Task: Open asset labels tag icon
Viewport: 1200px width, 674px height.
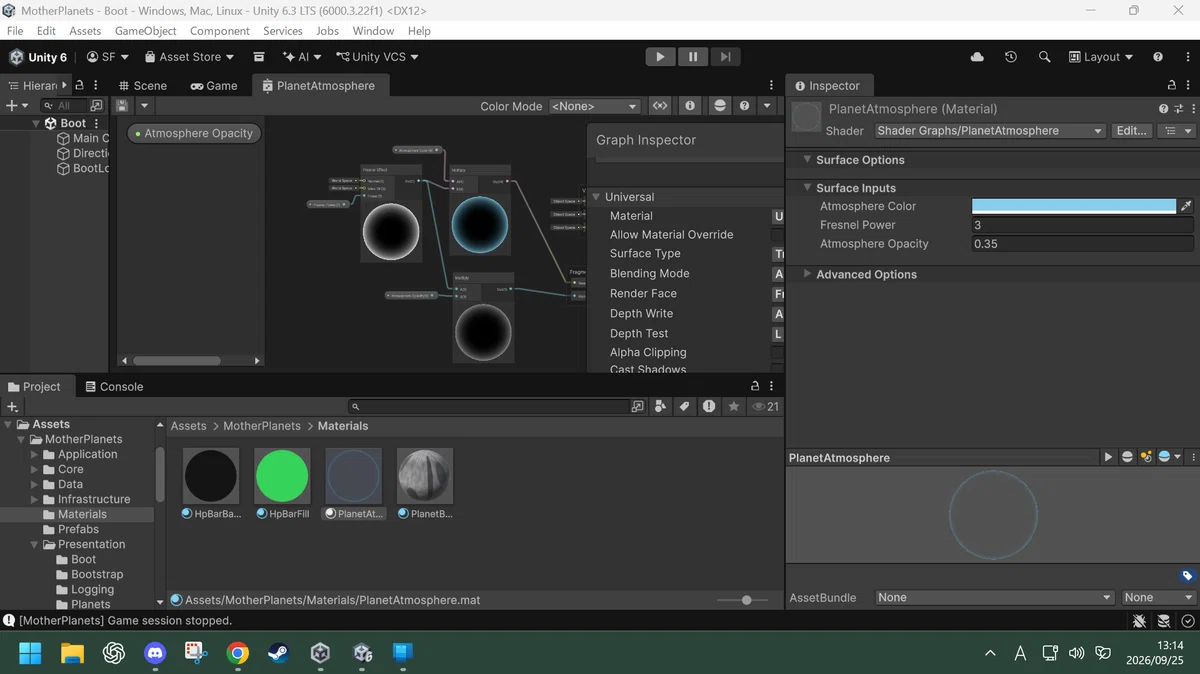Action: (1187, 576)
